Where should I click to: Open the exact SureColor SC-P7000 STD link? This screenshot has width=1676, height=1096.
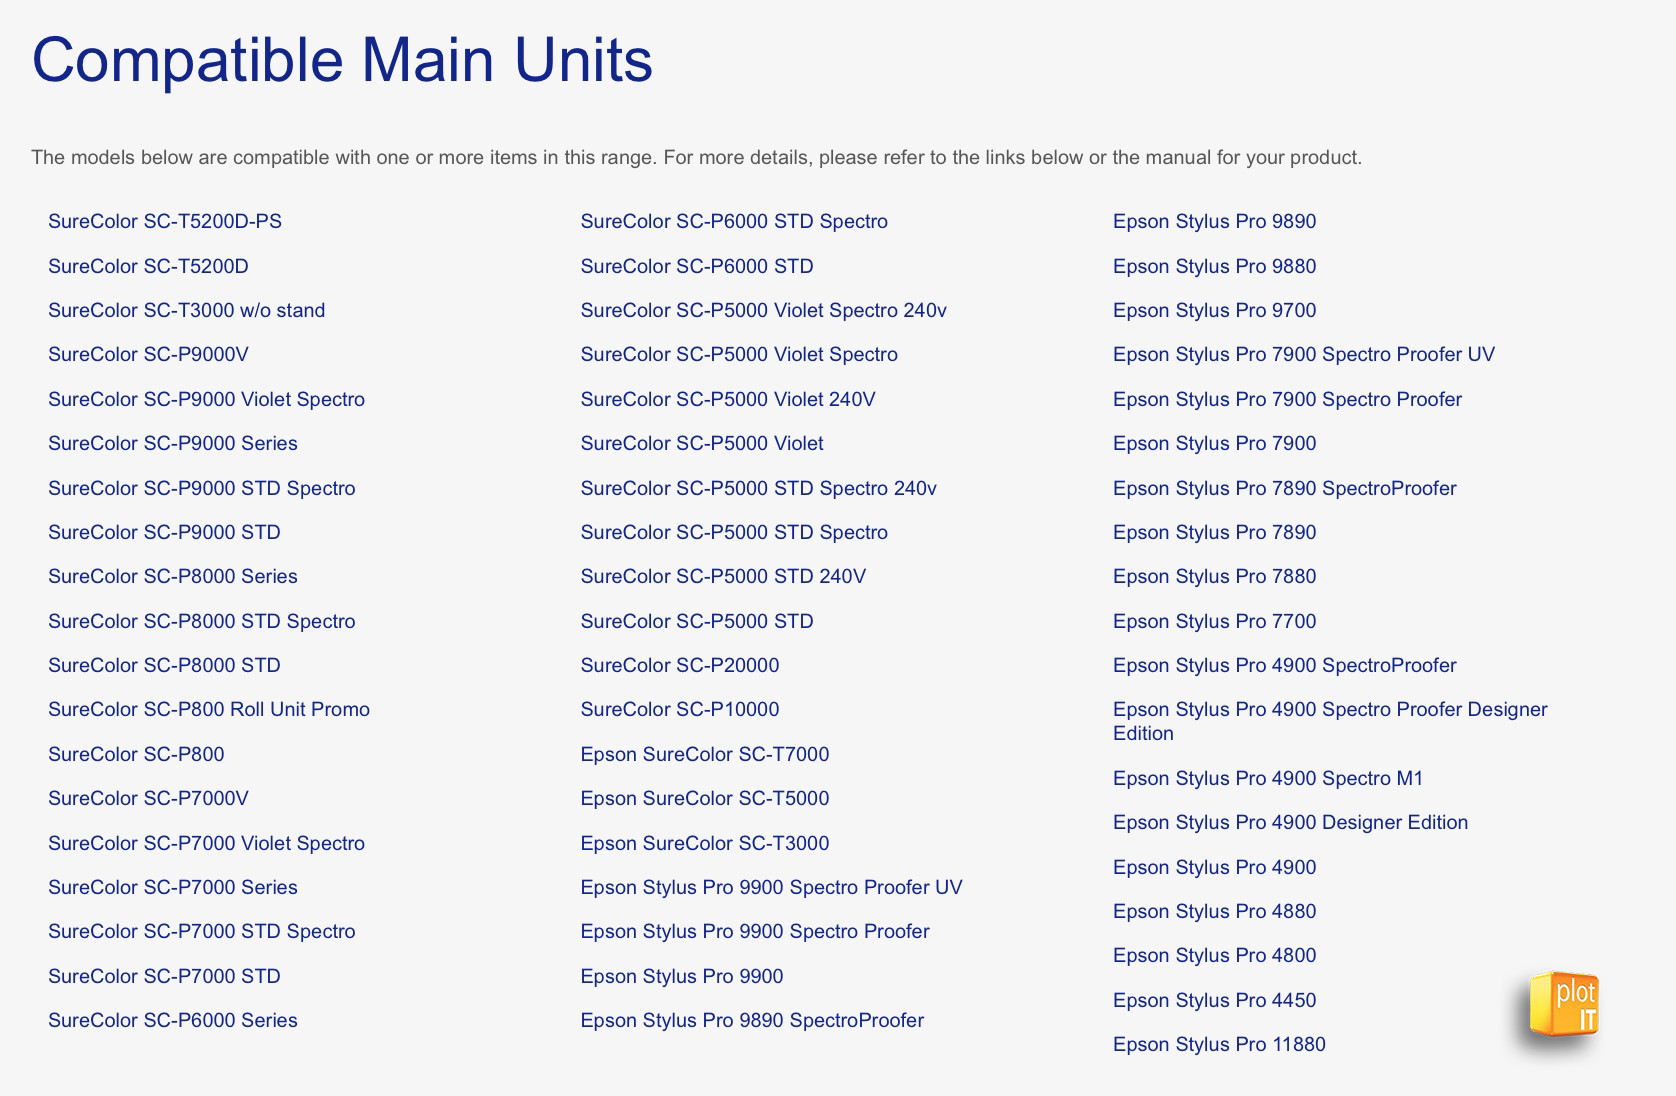pyautogui.click(x=164, y=976)
